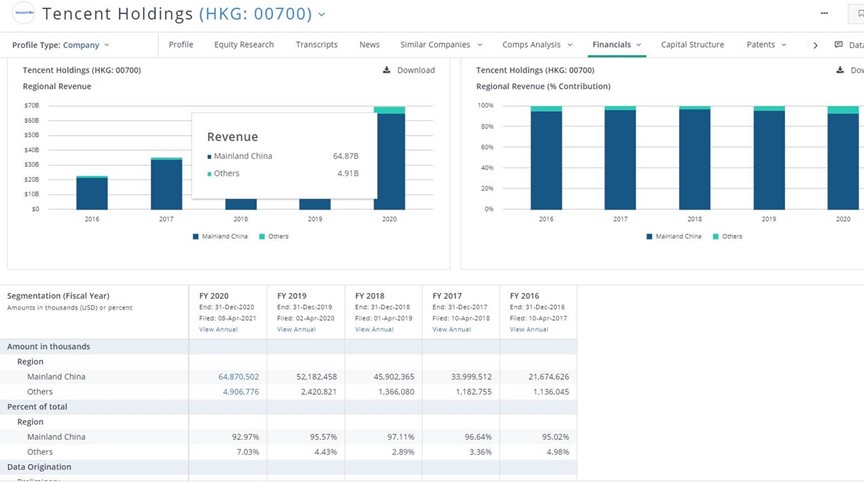Image resolution: width=864 pixels, height=482 pixels.
Task: Expand the Comps Analysis dropdown
Action: [x=537, y=45]
